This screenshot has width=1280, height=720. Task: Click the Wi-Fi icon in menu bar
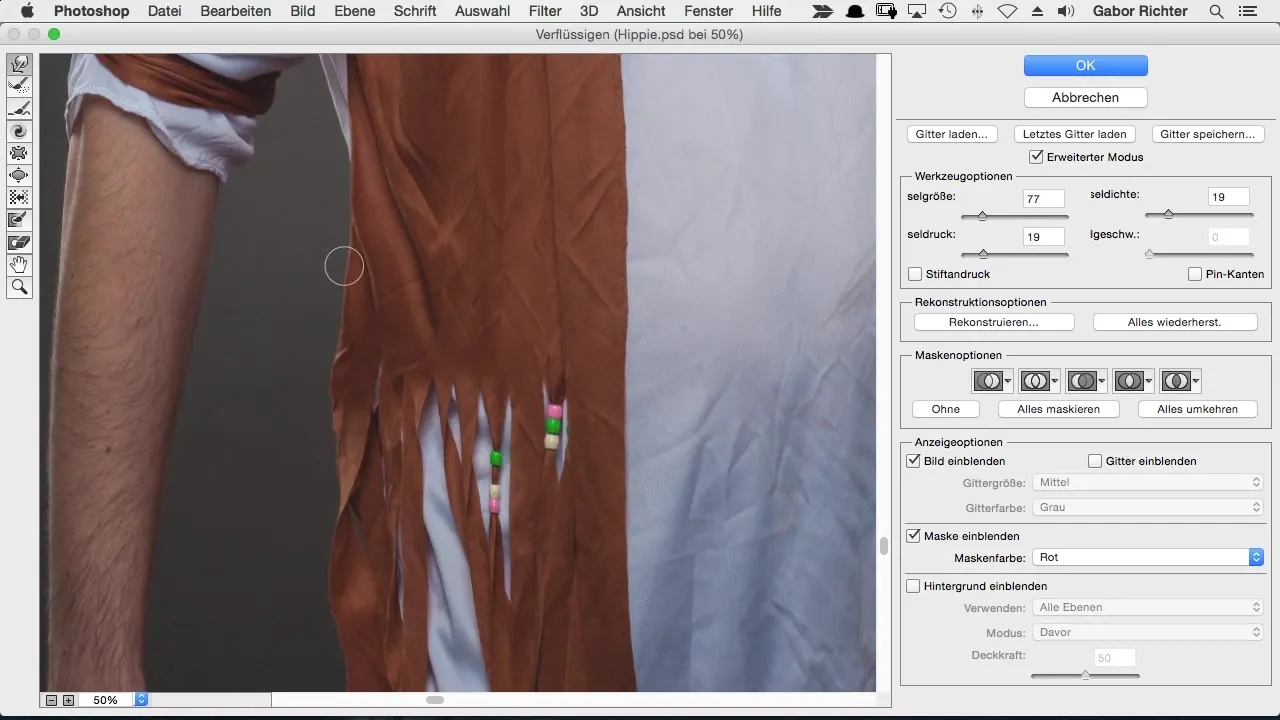(x=1007, y=11)
